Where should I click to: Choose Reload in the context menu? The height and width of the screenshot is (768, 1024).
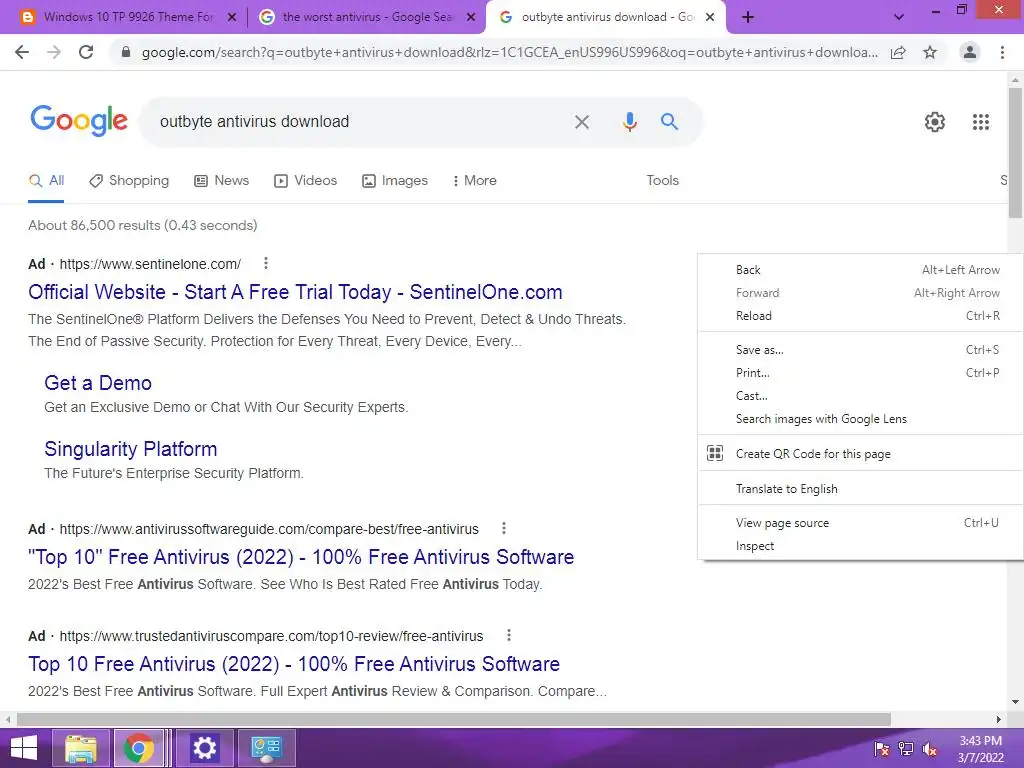[x=861, y=315]
